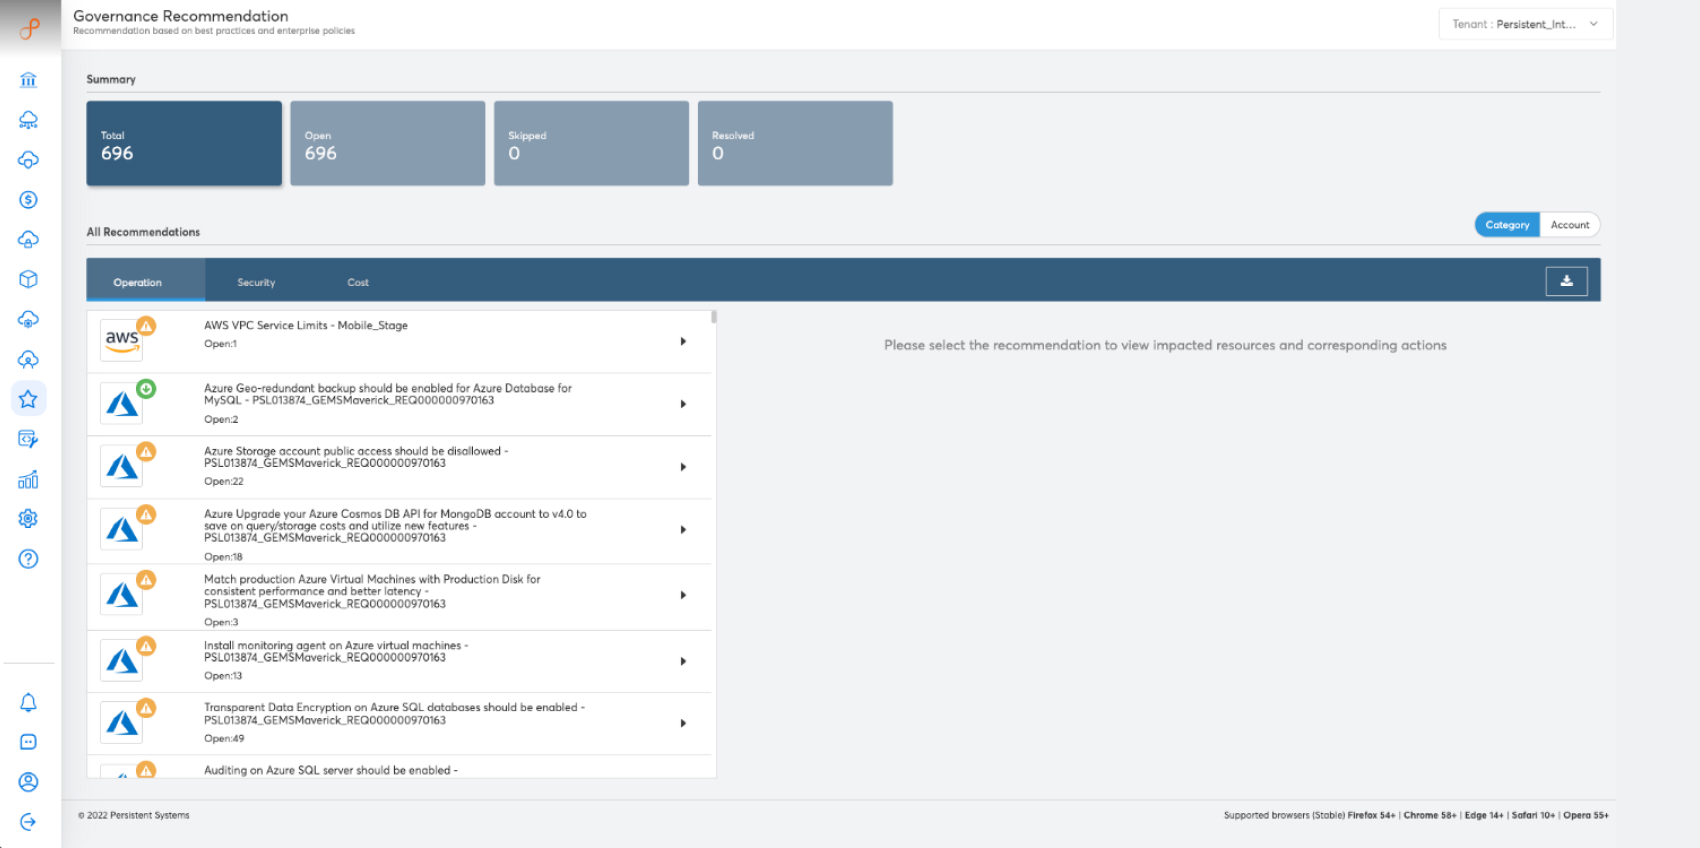Open the cloud with user sidebar icon
This screenshot has height=848, width=1700.
point(28,360)
